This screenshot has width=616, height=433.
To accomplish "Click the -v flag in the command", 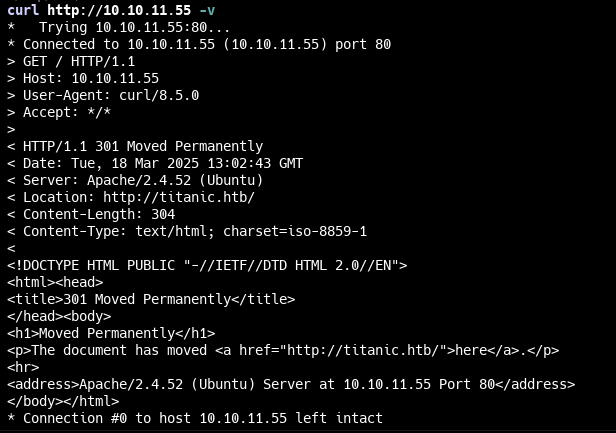I will point(207,11).
